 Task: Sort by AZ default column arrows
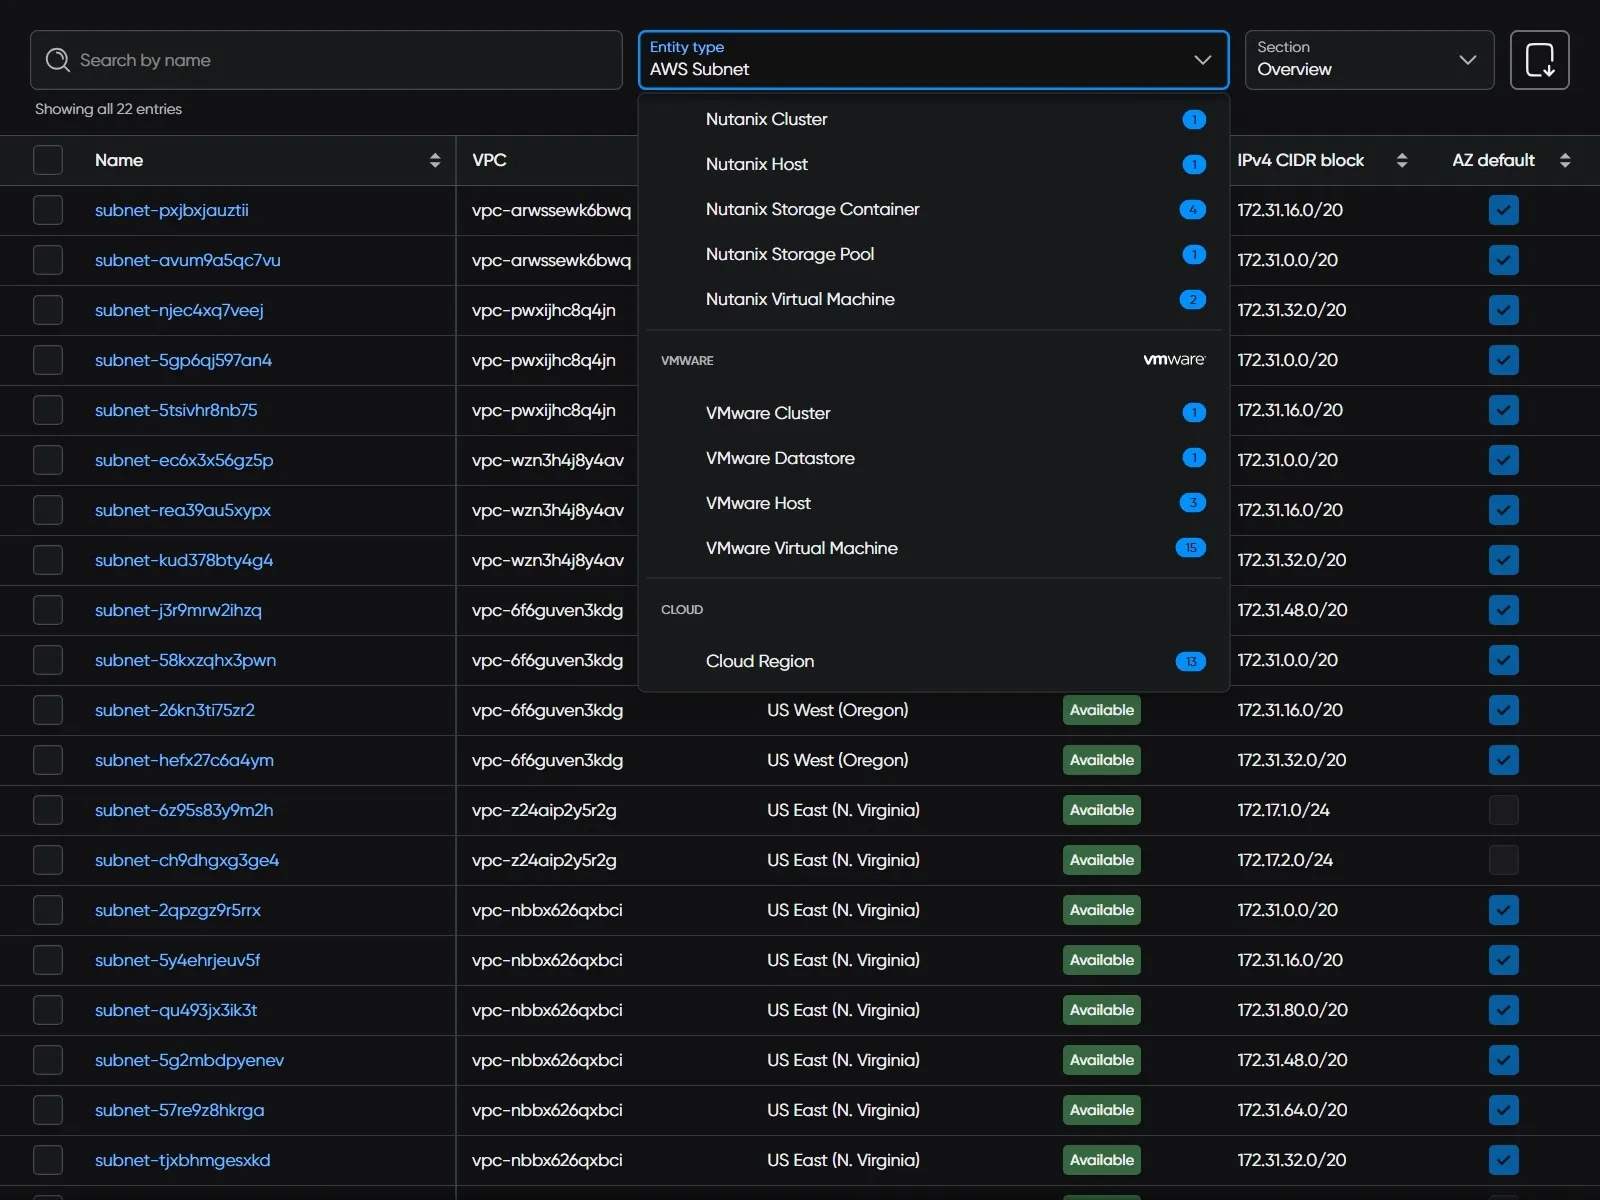point(1565,160)
